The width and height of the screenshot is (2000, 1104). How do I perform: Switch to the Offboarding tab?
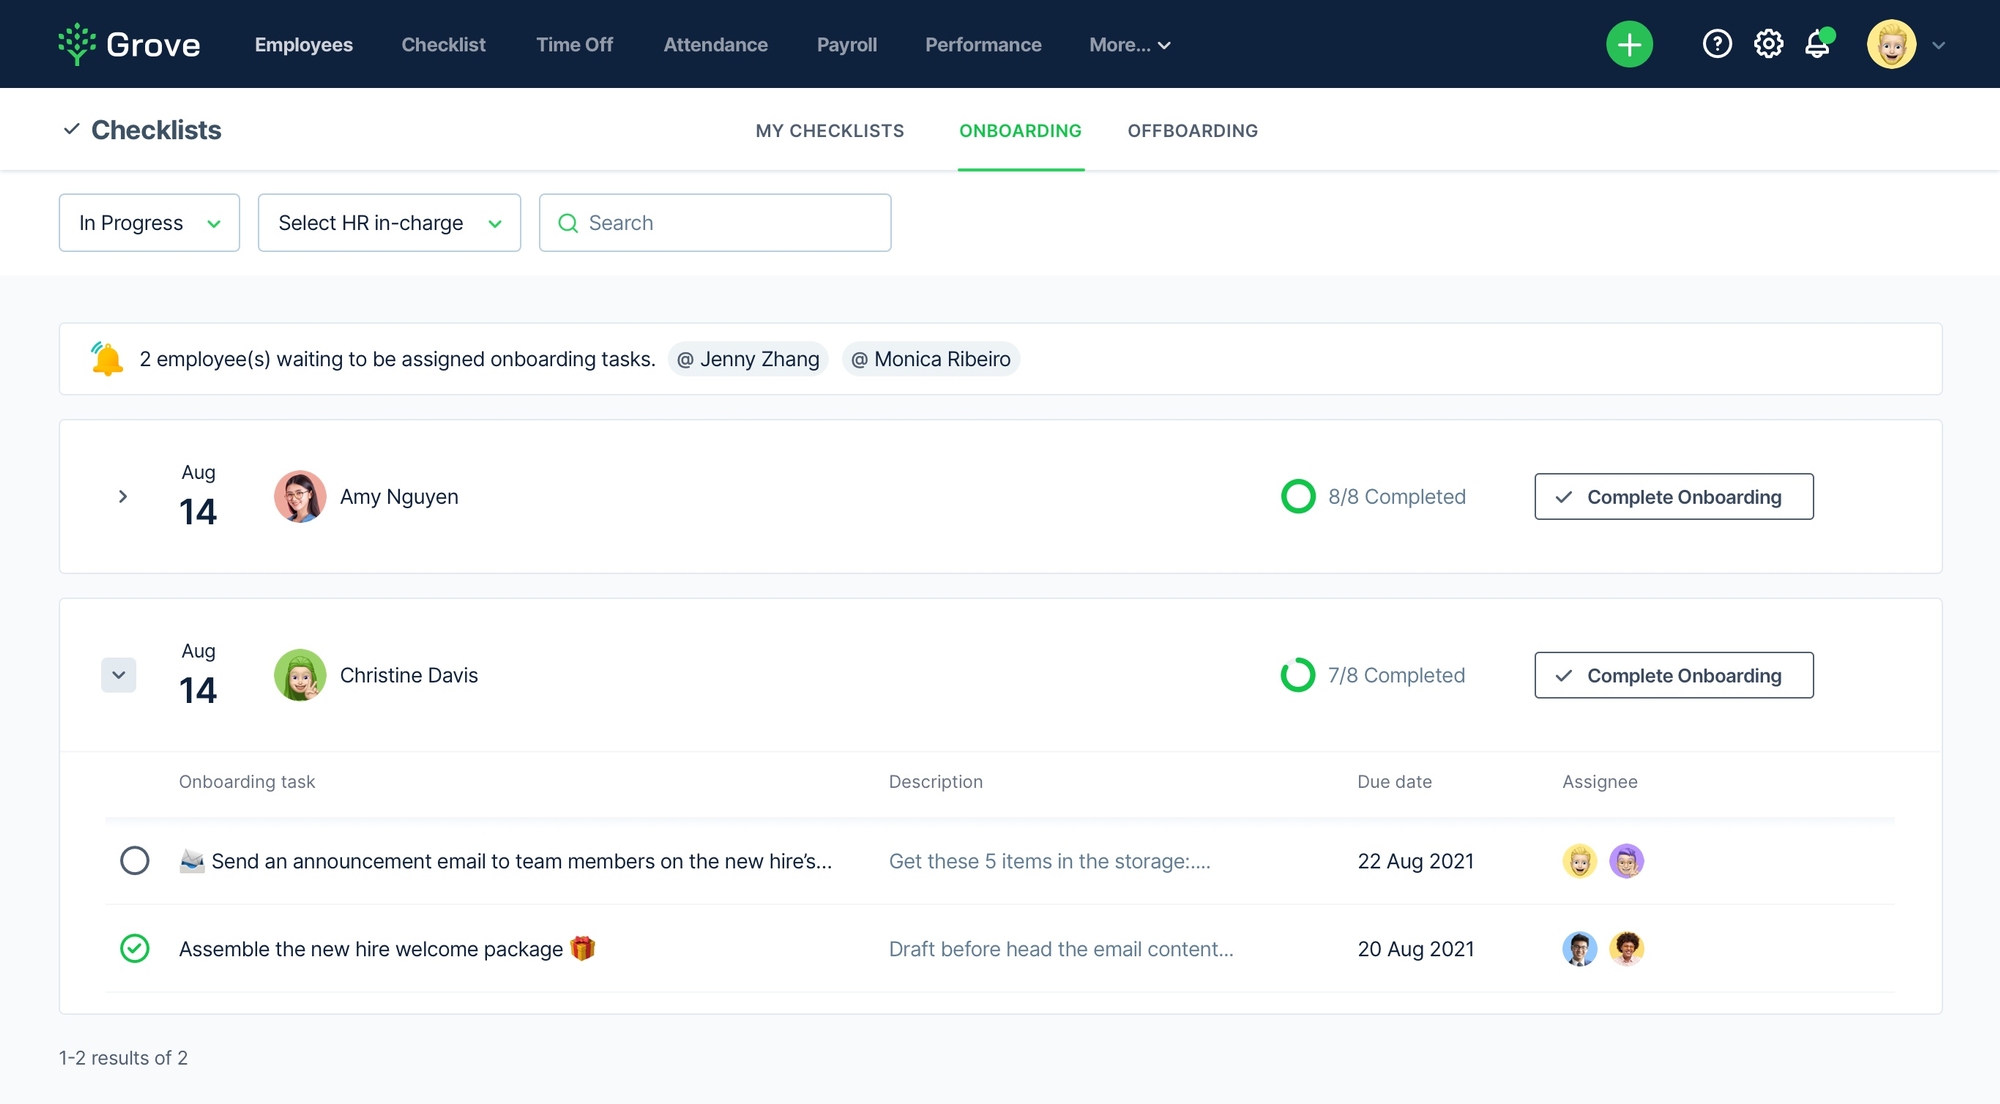point(1192,130)
